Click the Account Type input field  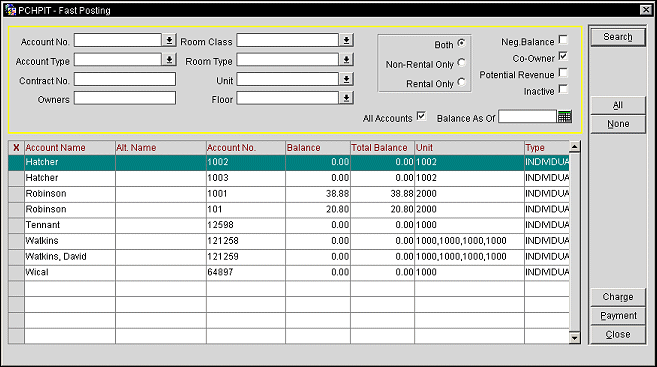[118, 60]
